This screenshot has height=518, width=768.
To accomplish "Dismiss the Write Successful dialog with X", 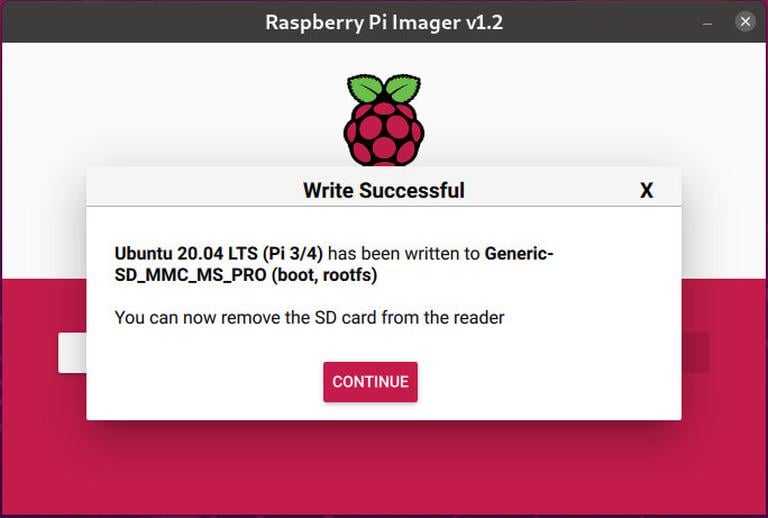I will (646, 190).
